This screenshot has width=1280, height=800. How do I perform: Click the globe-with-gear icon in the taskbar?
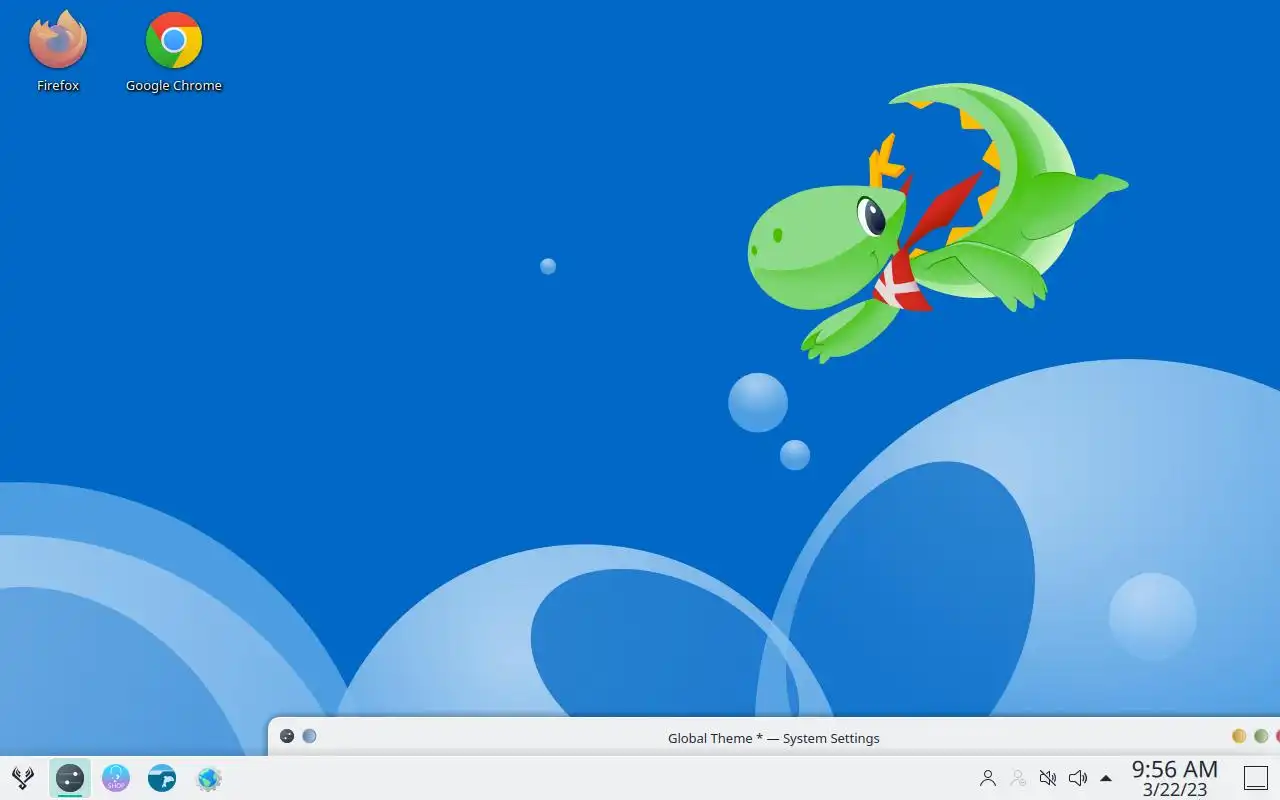(208, 778)
